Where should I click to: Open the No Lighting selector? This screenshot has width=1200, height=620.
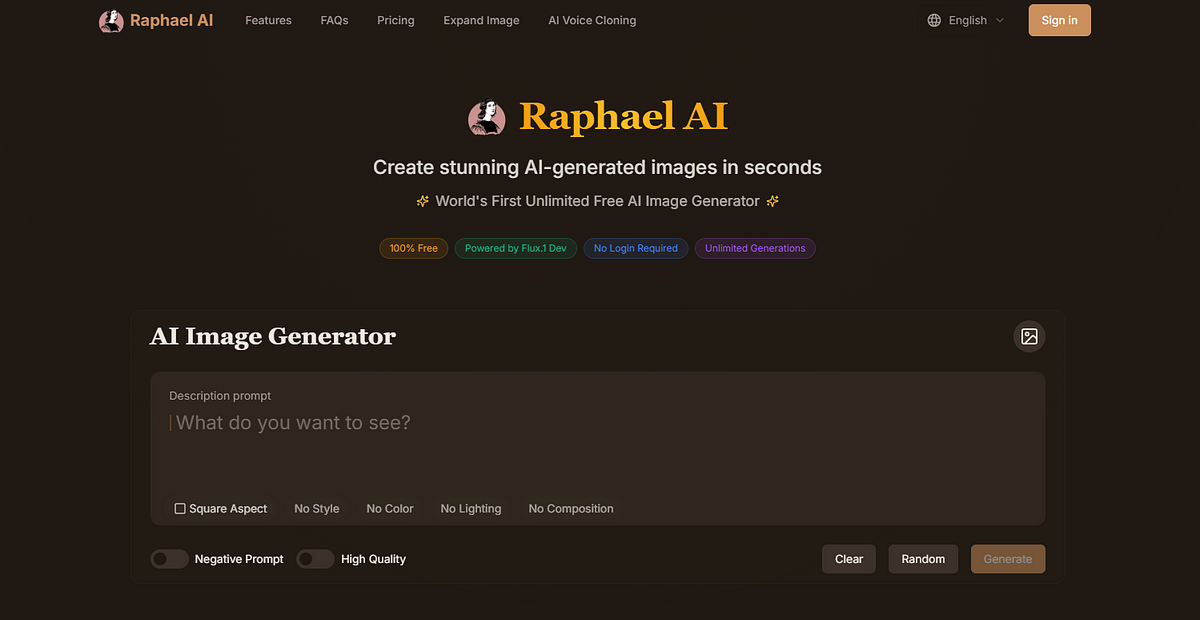coord(471,509)
